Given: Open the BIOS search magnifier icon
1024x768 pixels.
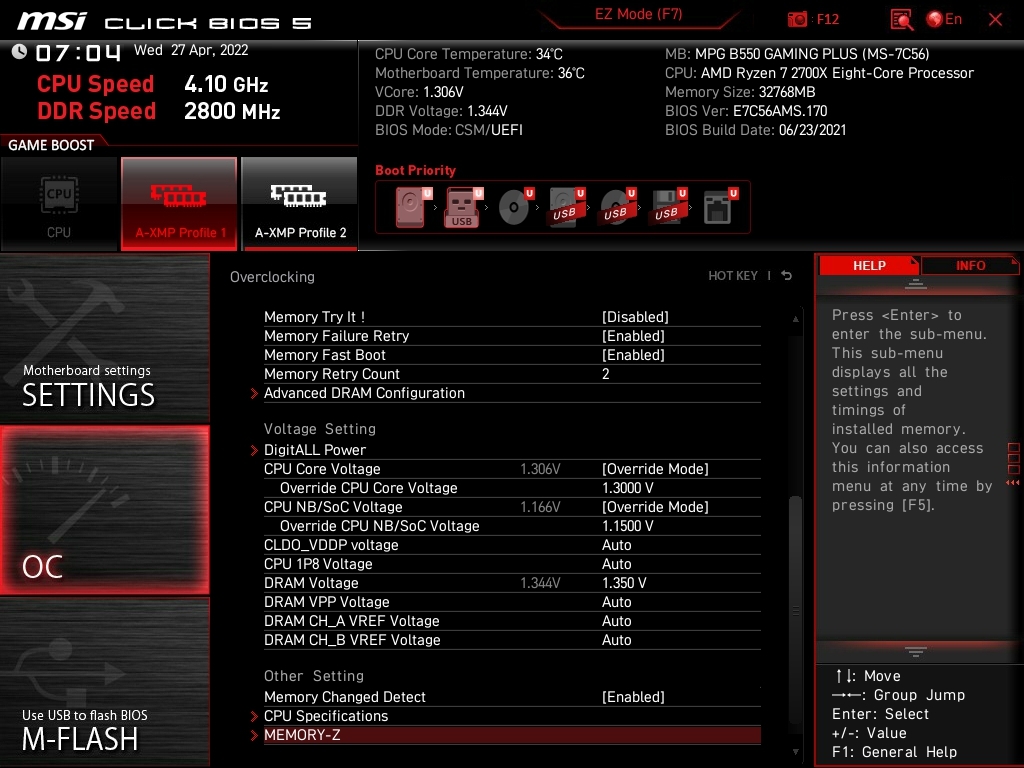Looking at the screenshot, I should 901,19.
